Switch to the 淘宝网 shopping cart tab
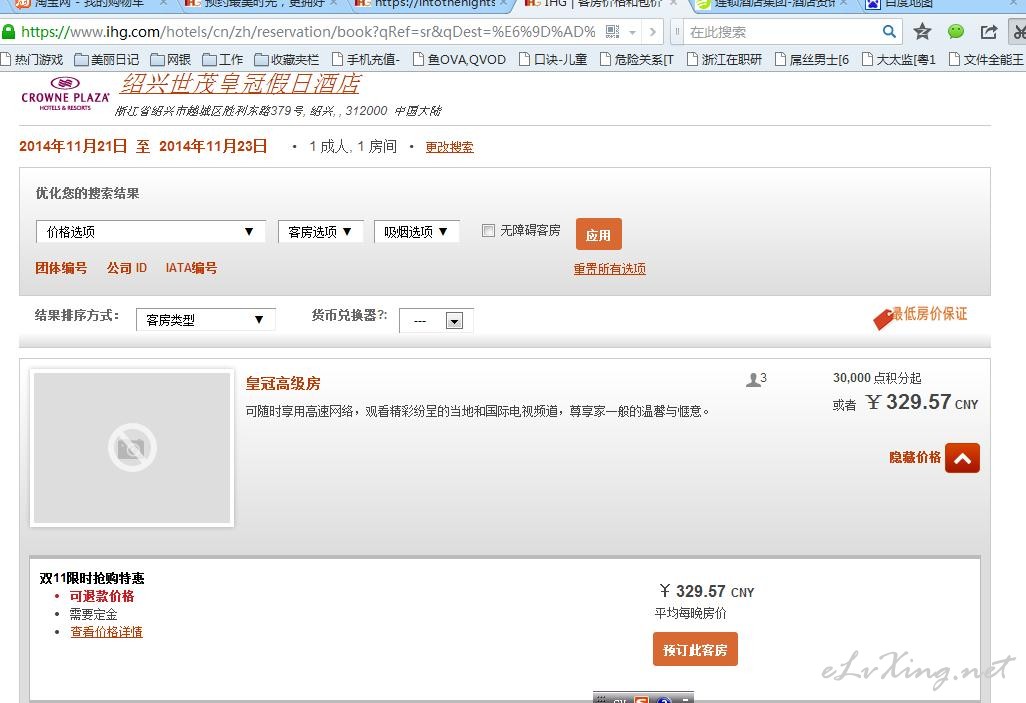 (x=88, y=4)
